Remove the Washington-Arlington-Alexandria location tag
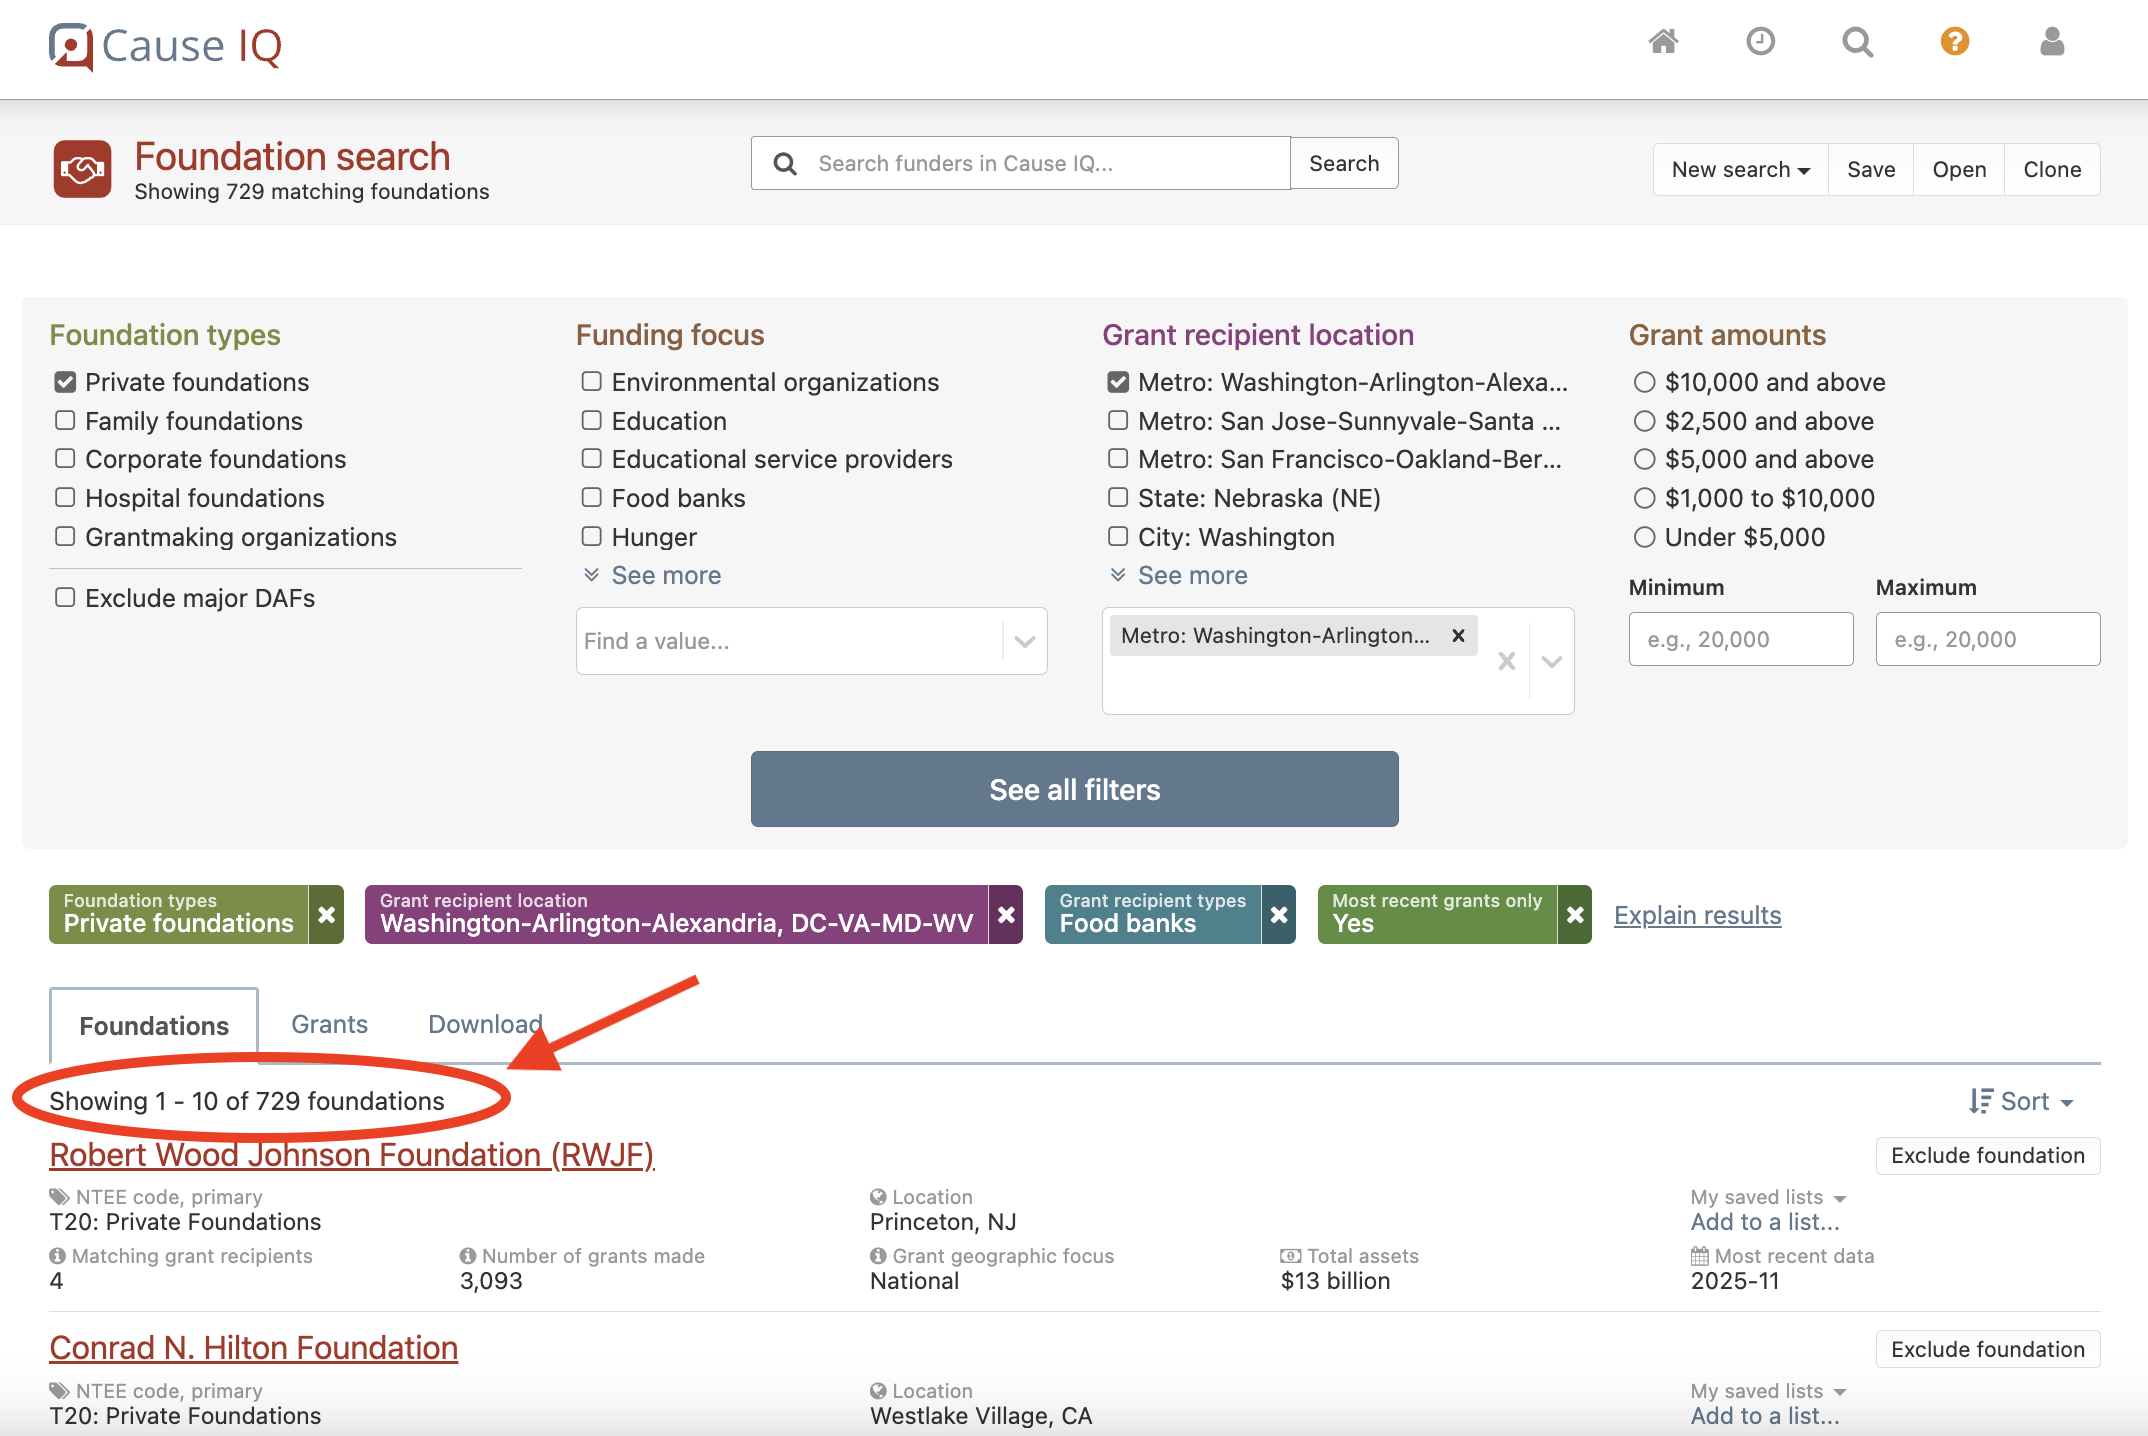Image resolution: width=2148 pixels, height=1436 pixels. click(x=1006, y=914)
